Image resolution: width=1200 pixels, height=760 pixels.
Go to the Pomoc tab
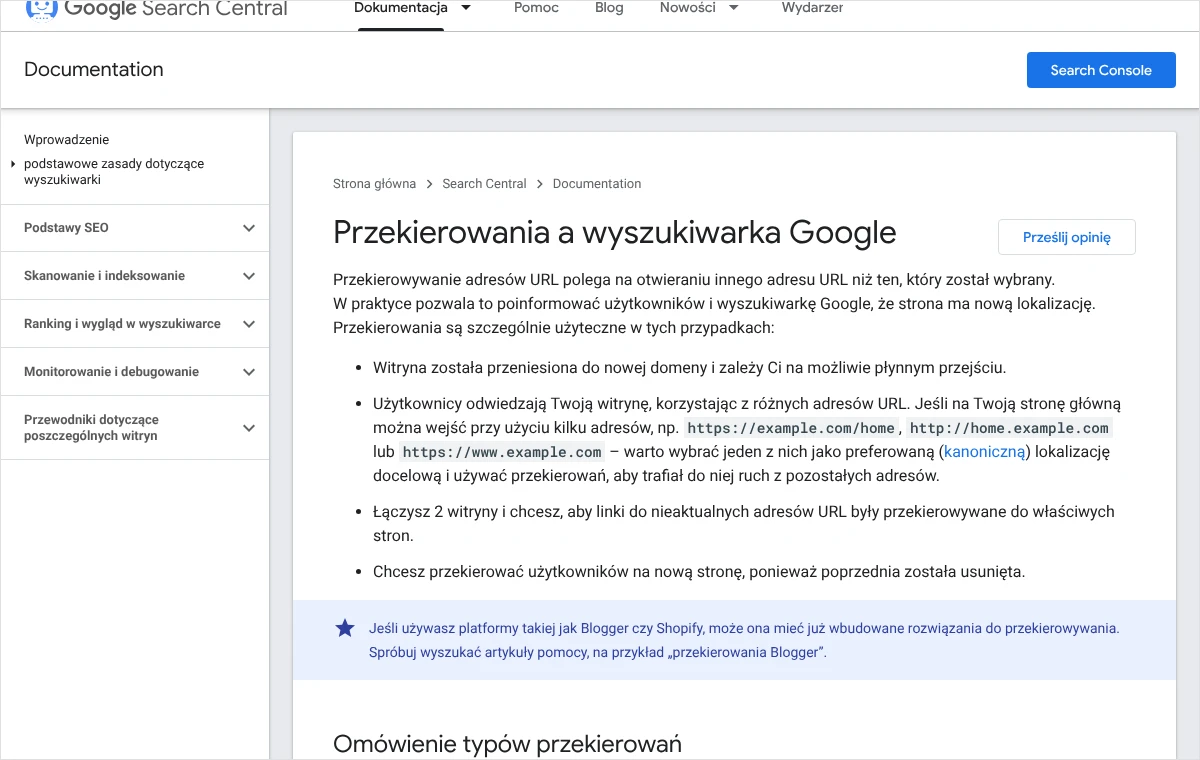pos(536,8)
